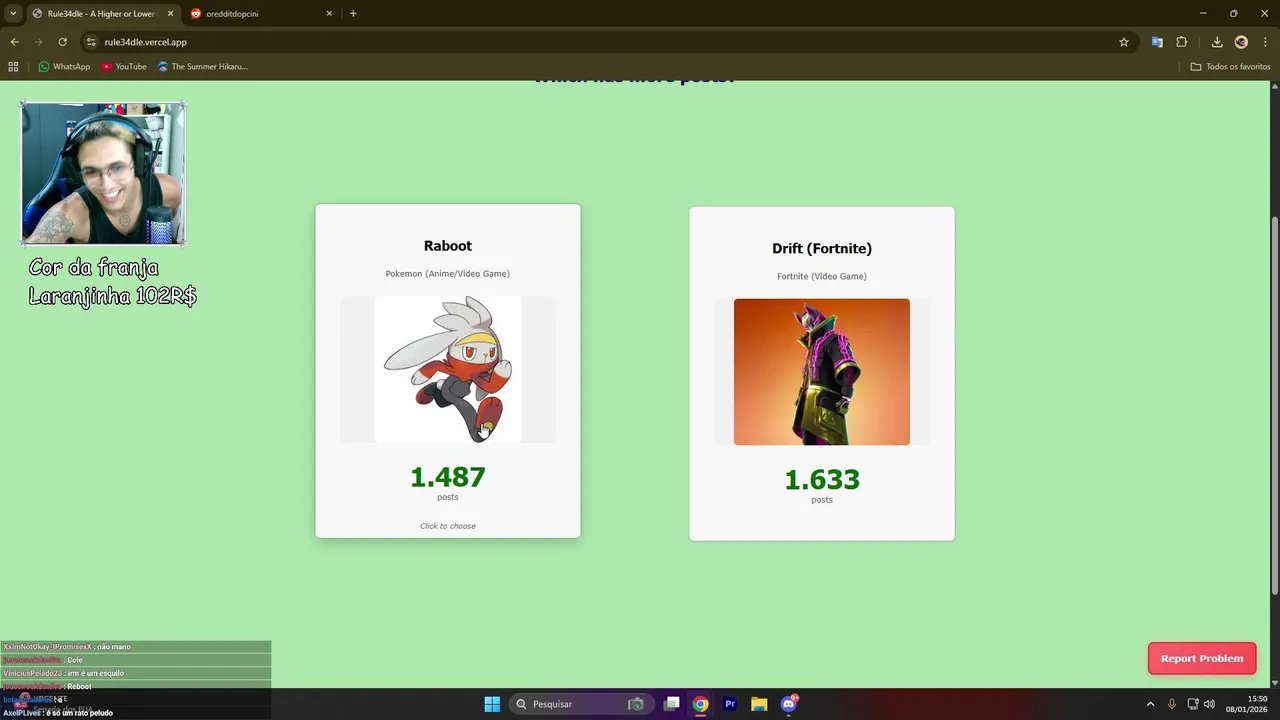
Task: Open a new browser tab
Action: (353, 13)
